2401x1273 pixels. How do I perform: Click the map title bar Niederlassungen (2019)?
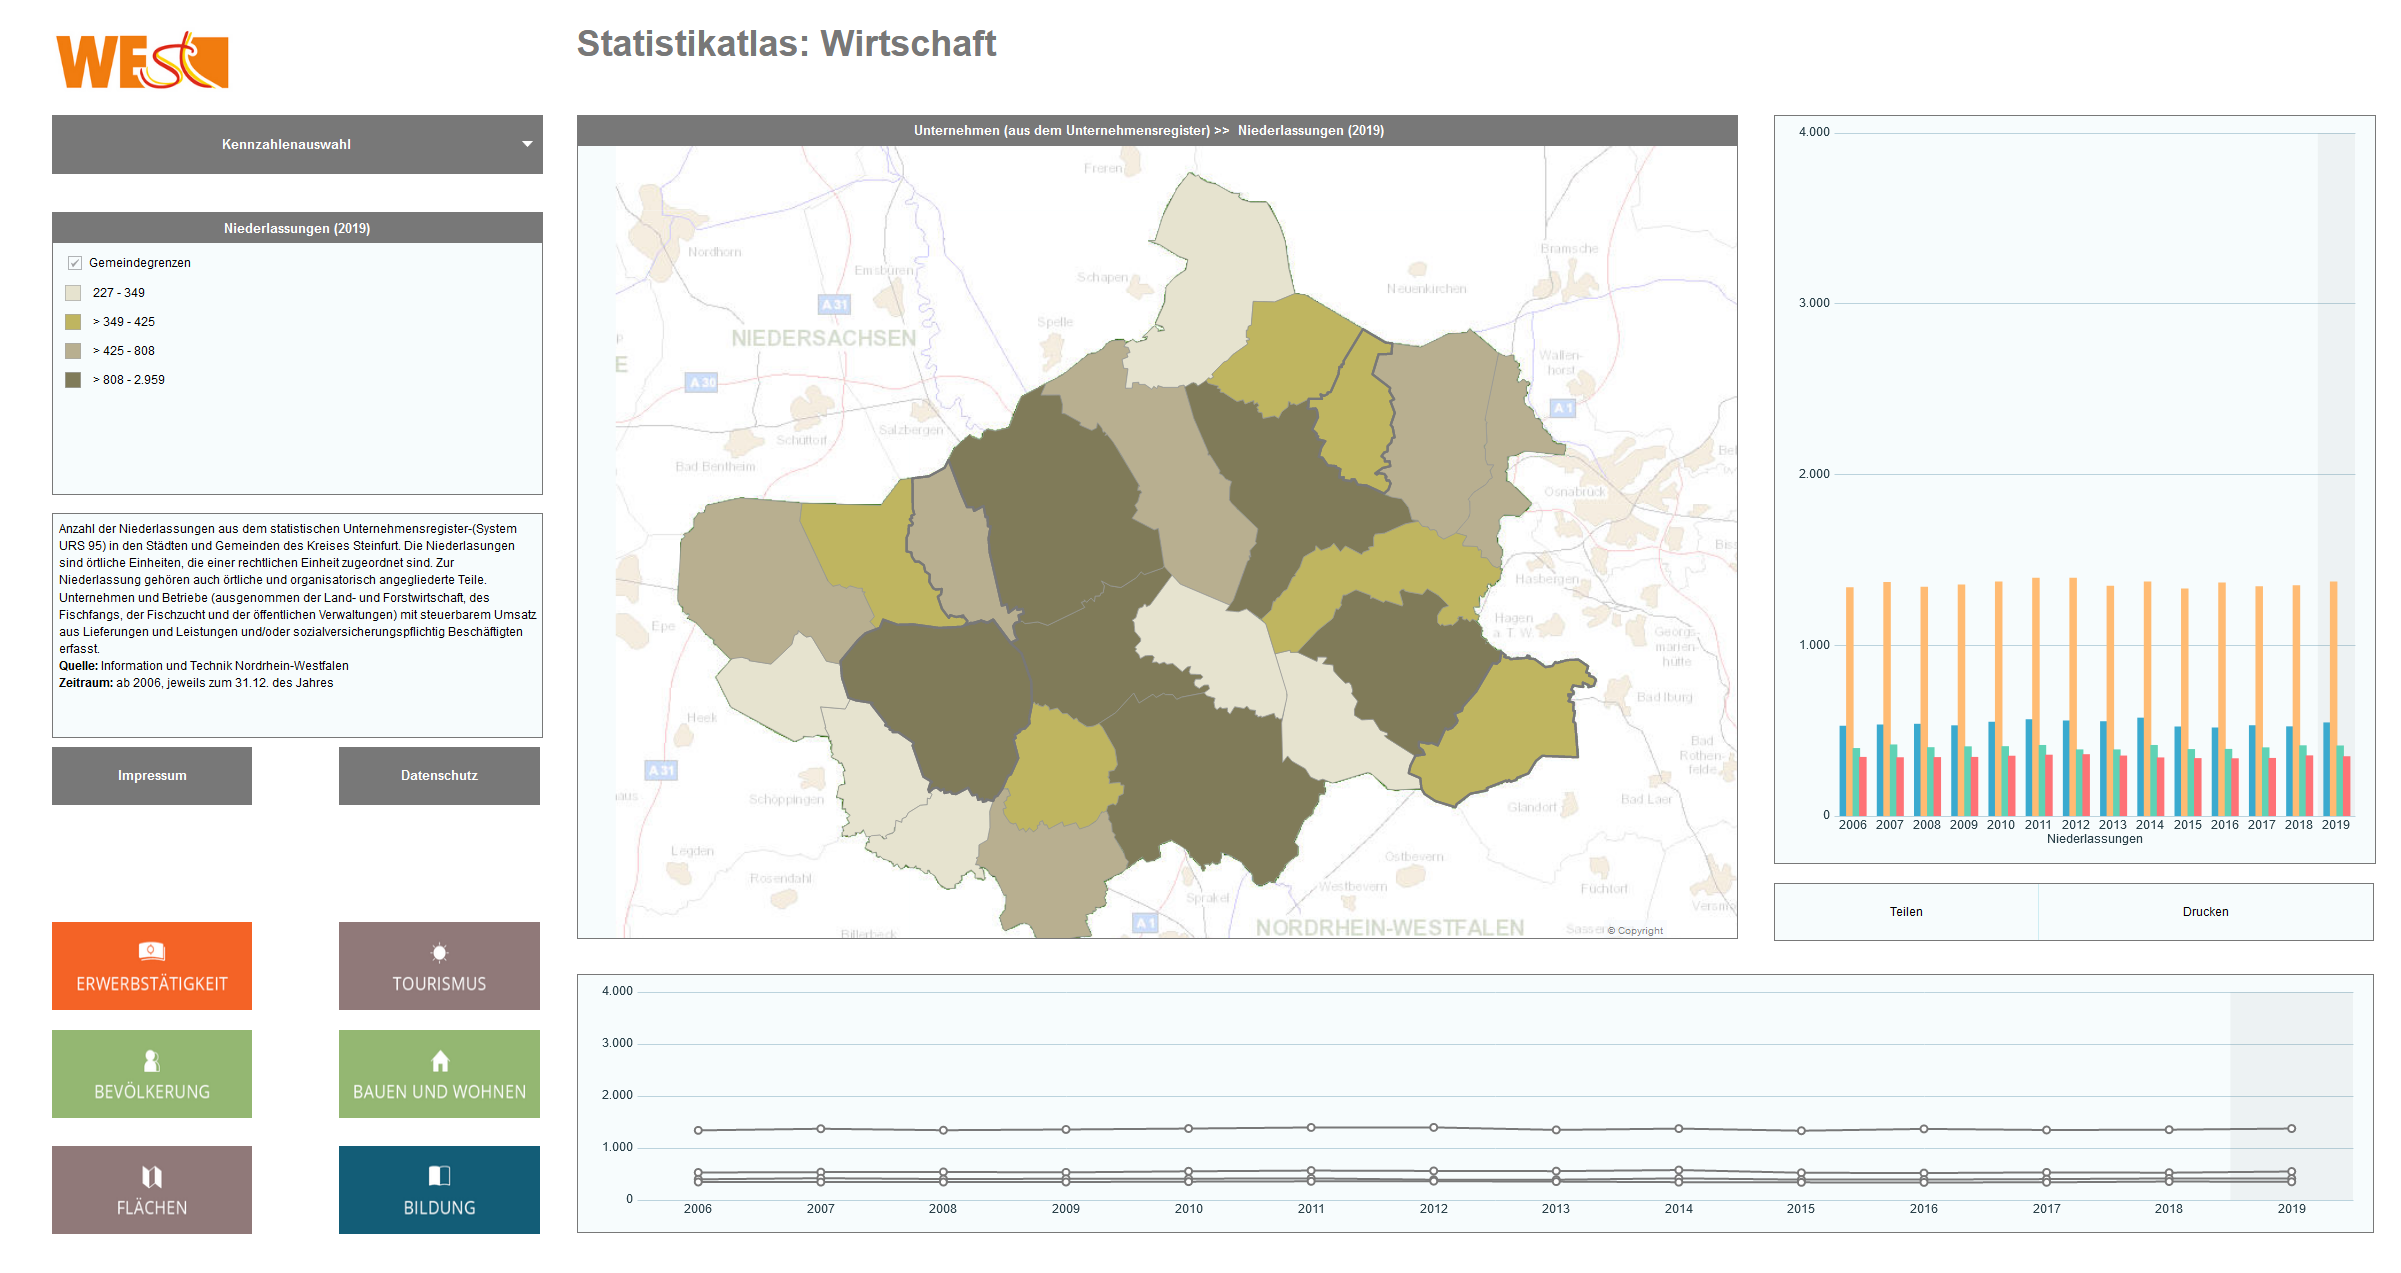point(1157,131)
